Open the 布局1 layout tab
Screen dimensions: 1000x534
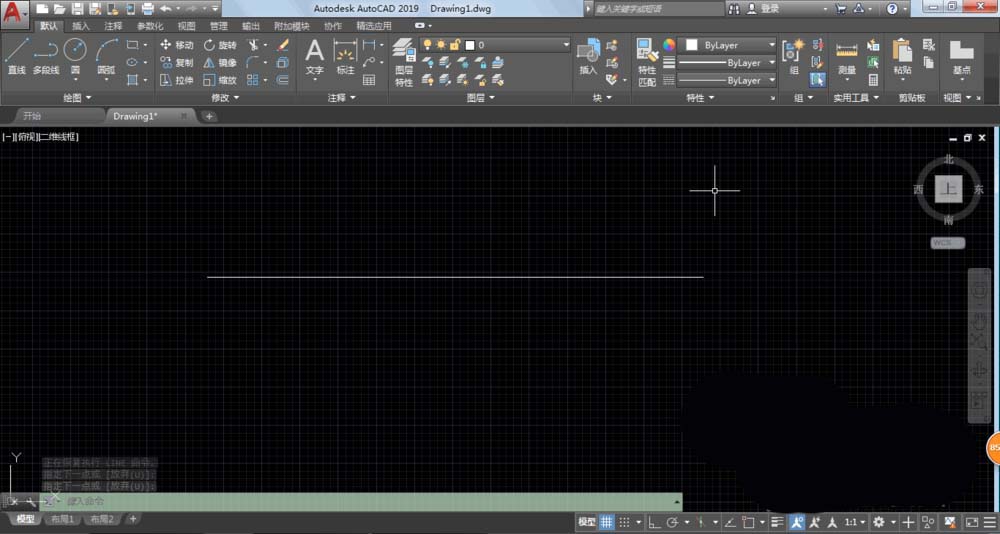coord(64,519)
